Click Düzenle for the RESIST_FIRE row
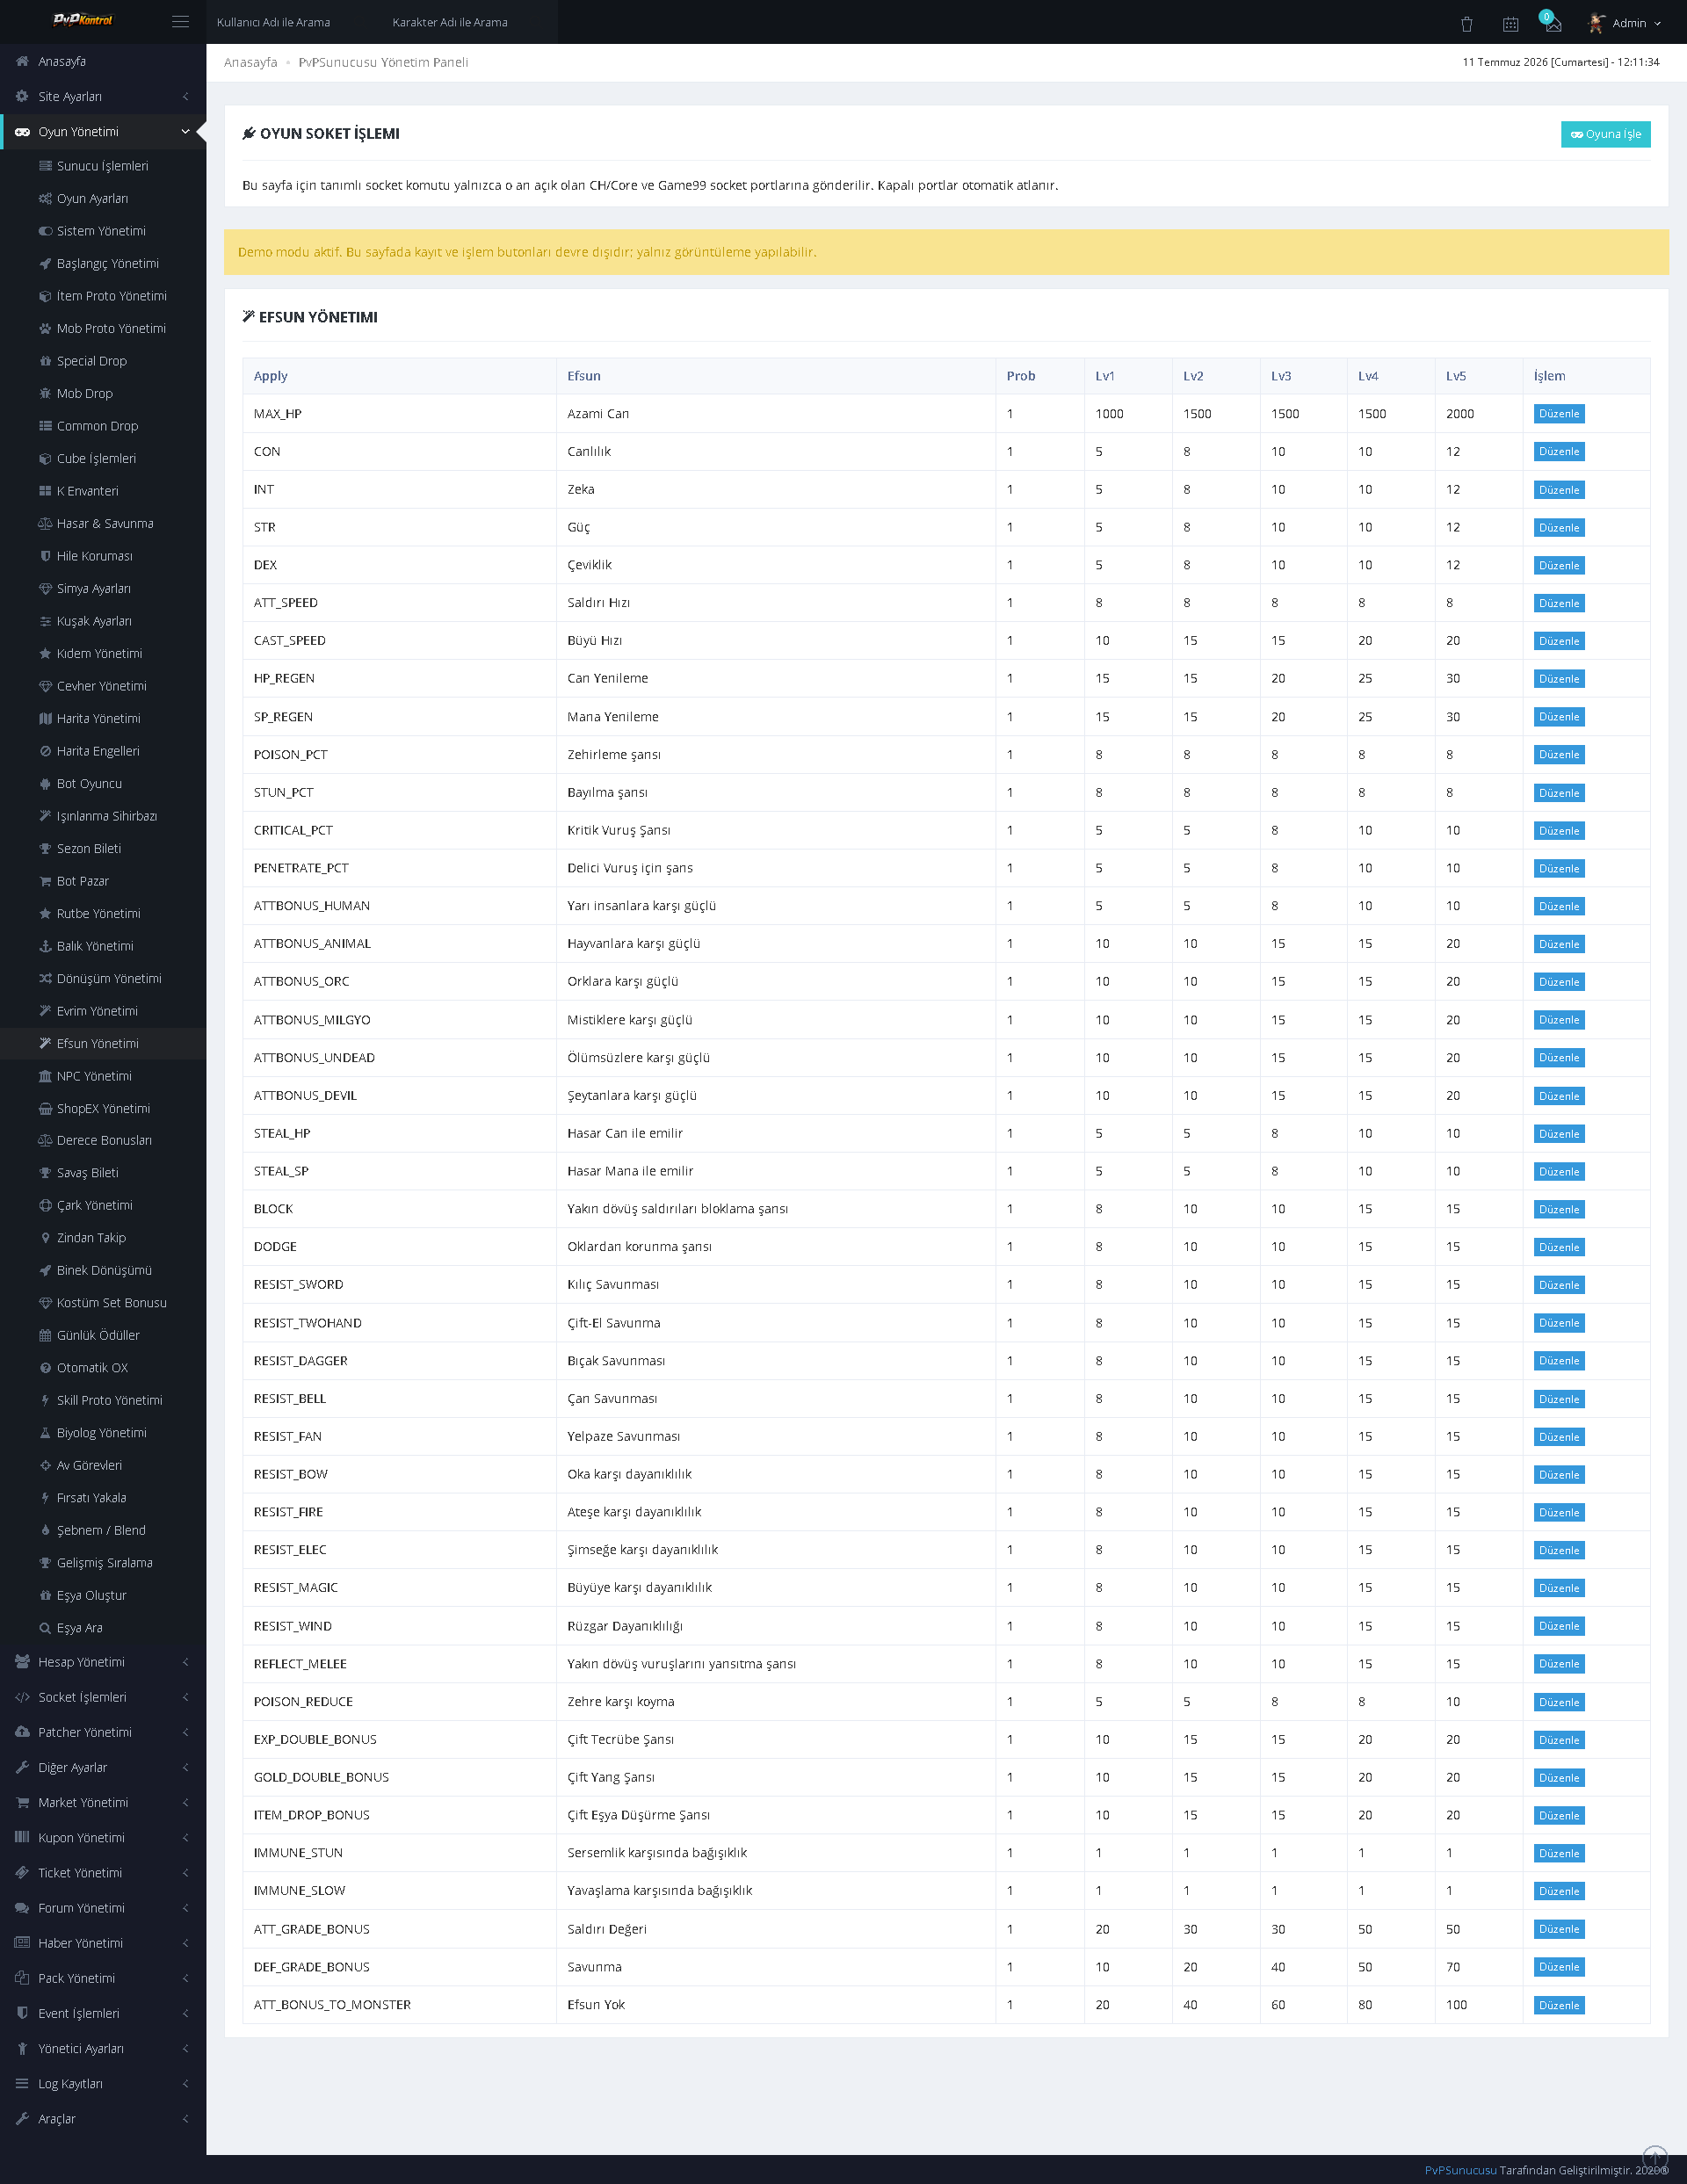Image resolution: width=1687 pixels, height=2184 pixels. point(1558,1513)
